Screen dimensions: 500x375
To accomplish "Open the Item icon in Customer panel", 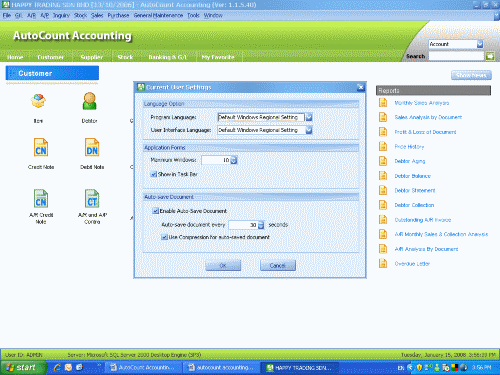I will (x=38, y=101).
